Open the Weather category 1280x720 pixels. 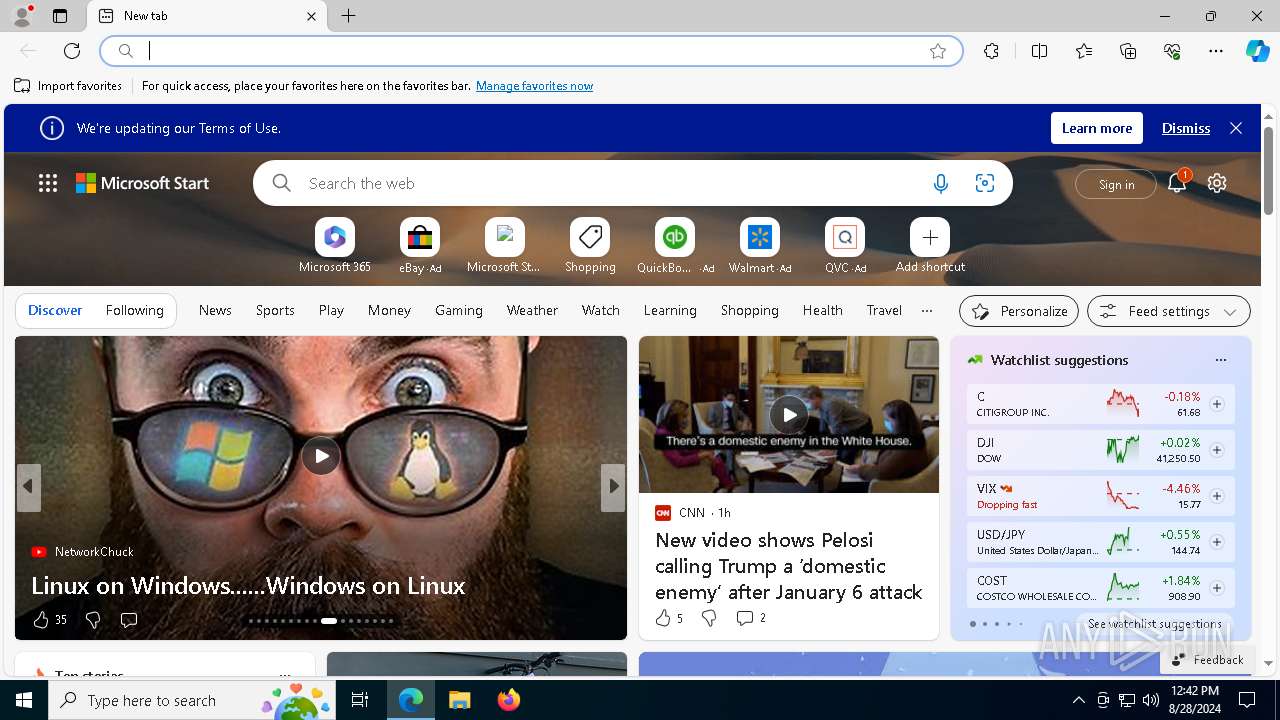click(x=532, y=310)
